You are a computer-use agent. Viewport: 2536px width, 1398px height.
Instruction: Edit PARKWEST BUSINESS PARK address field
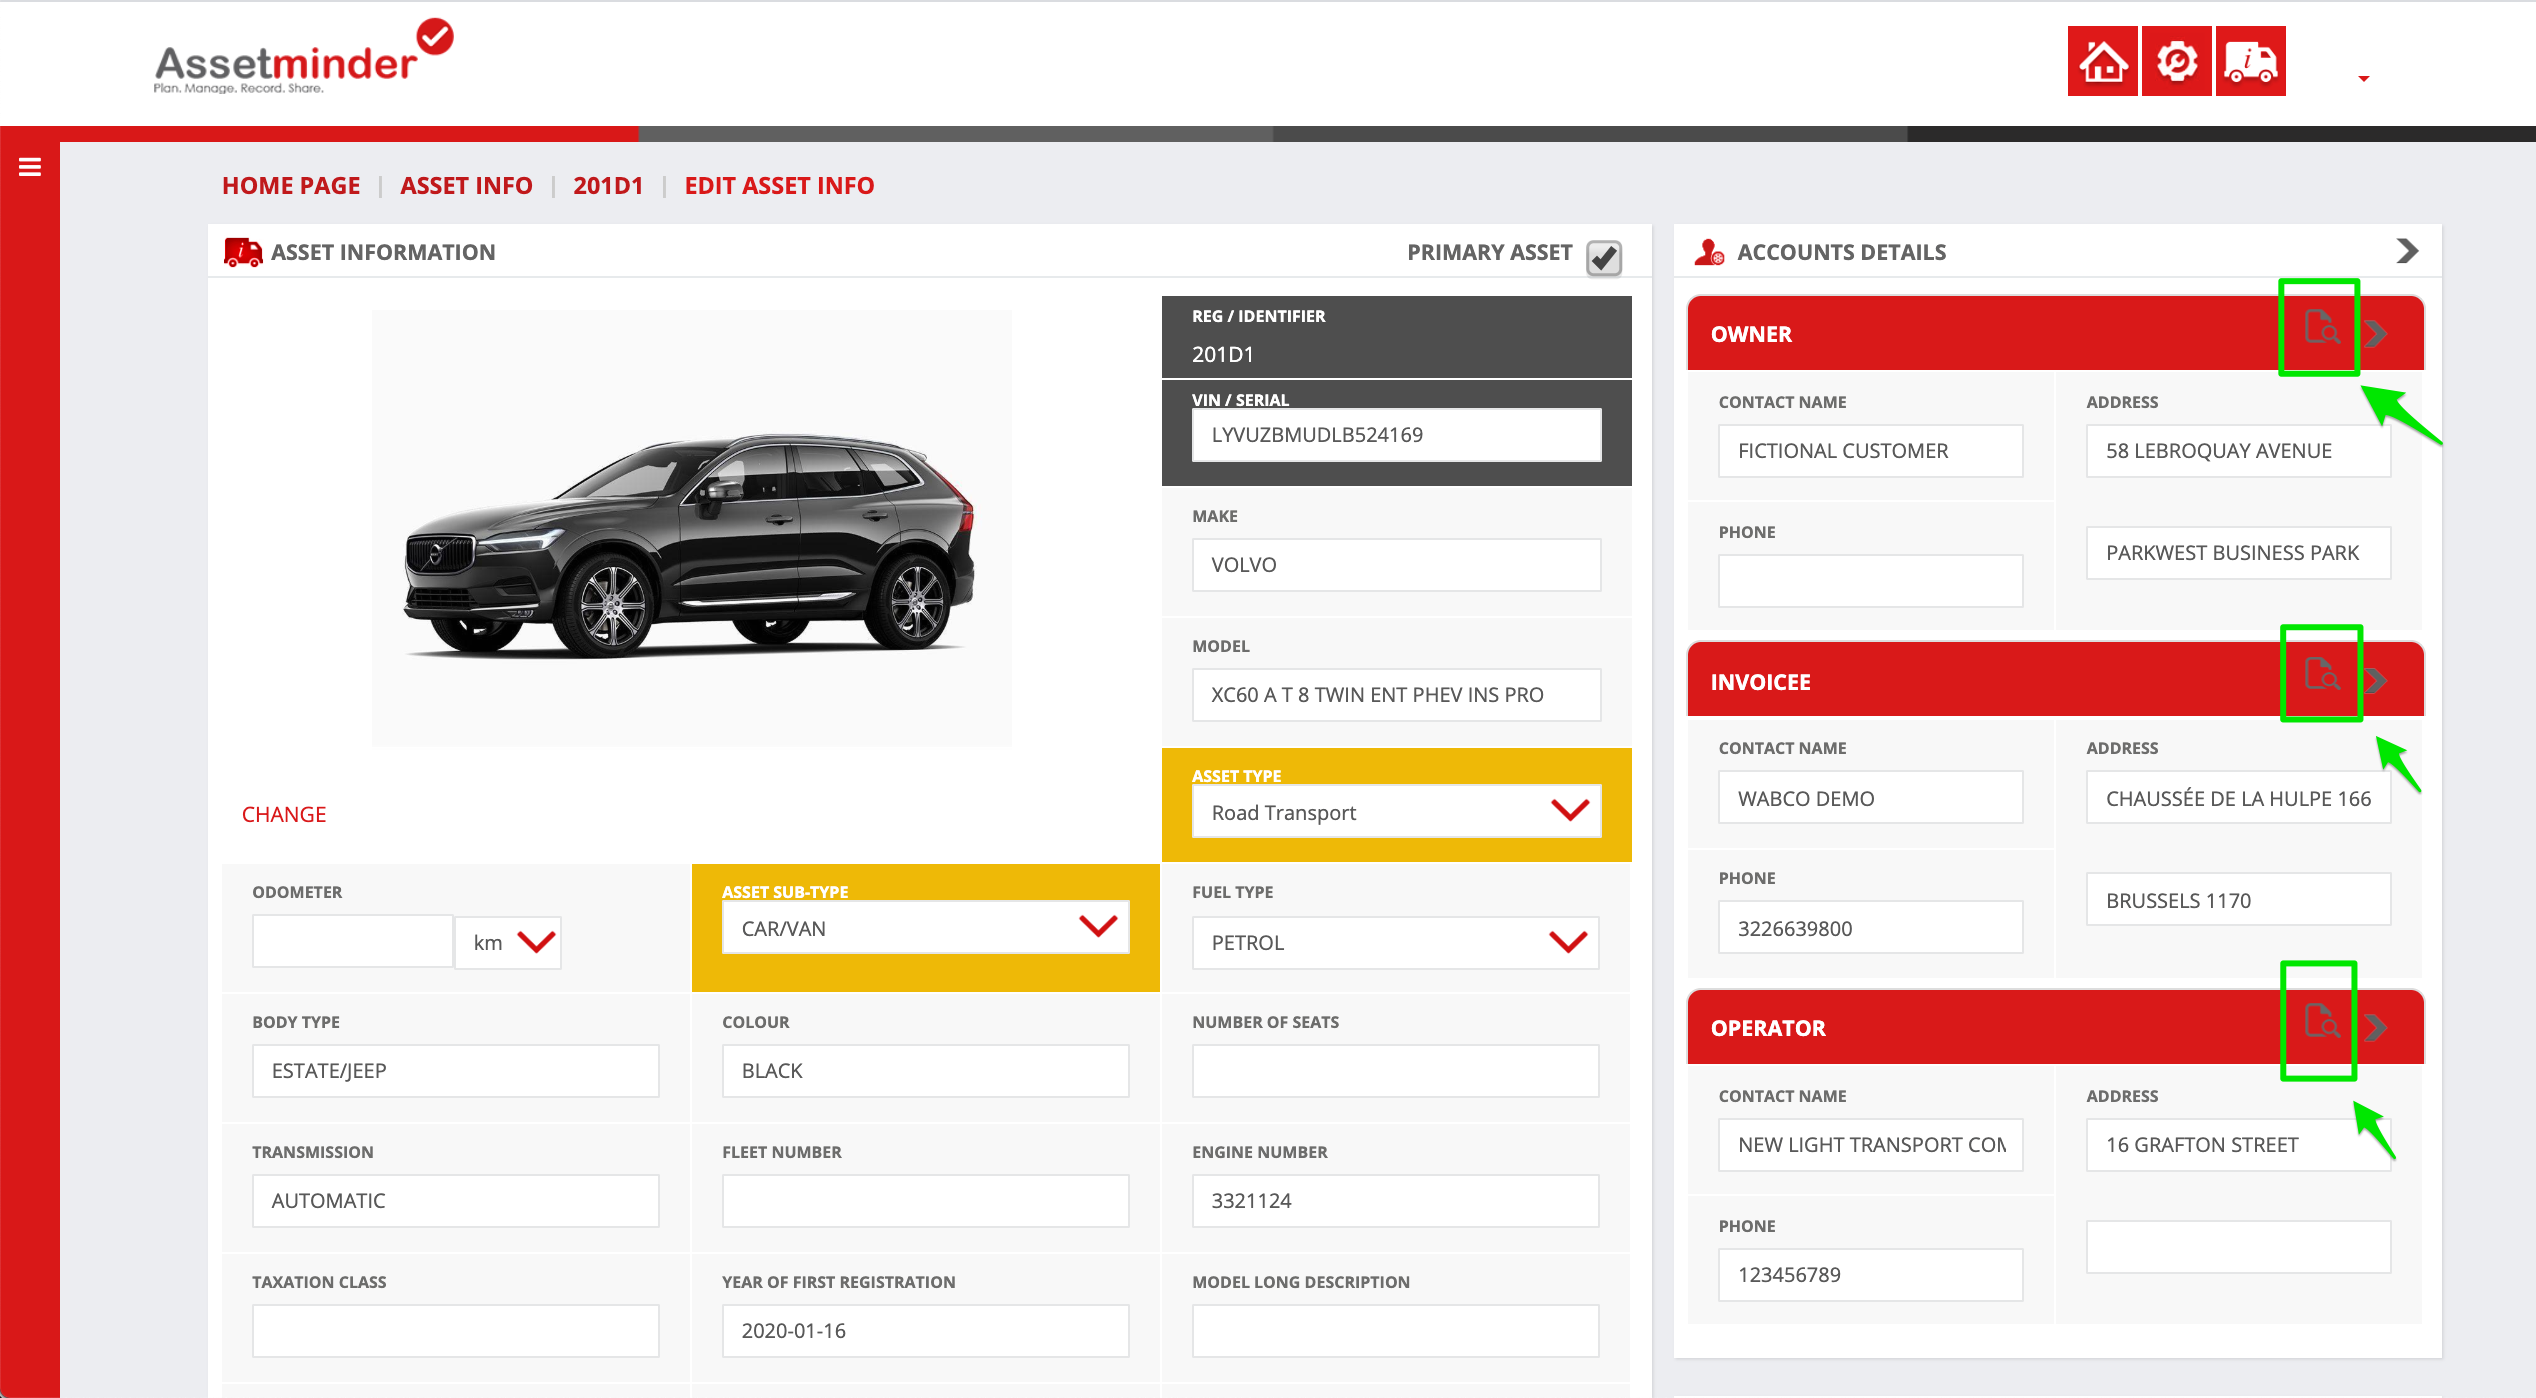tap(2238, 552)
